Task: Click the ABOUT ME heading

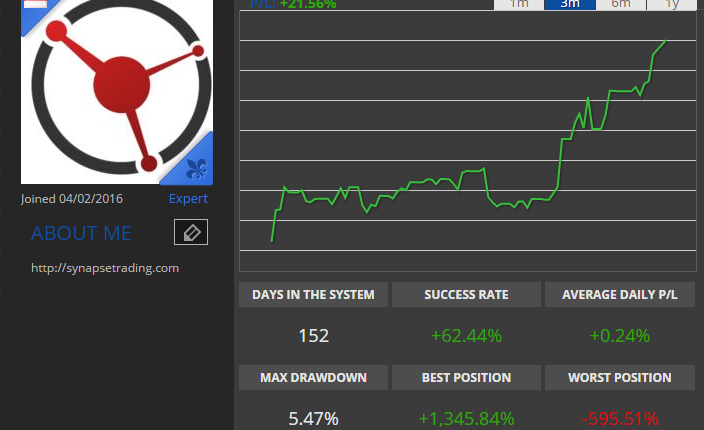Action: (x=81, y=233)
